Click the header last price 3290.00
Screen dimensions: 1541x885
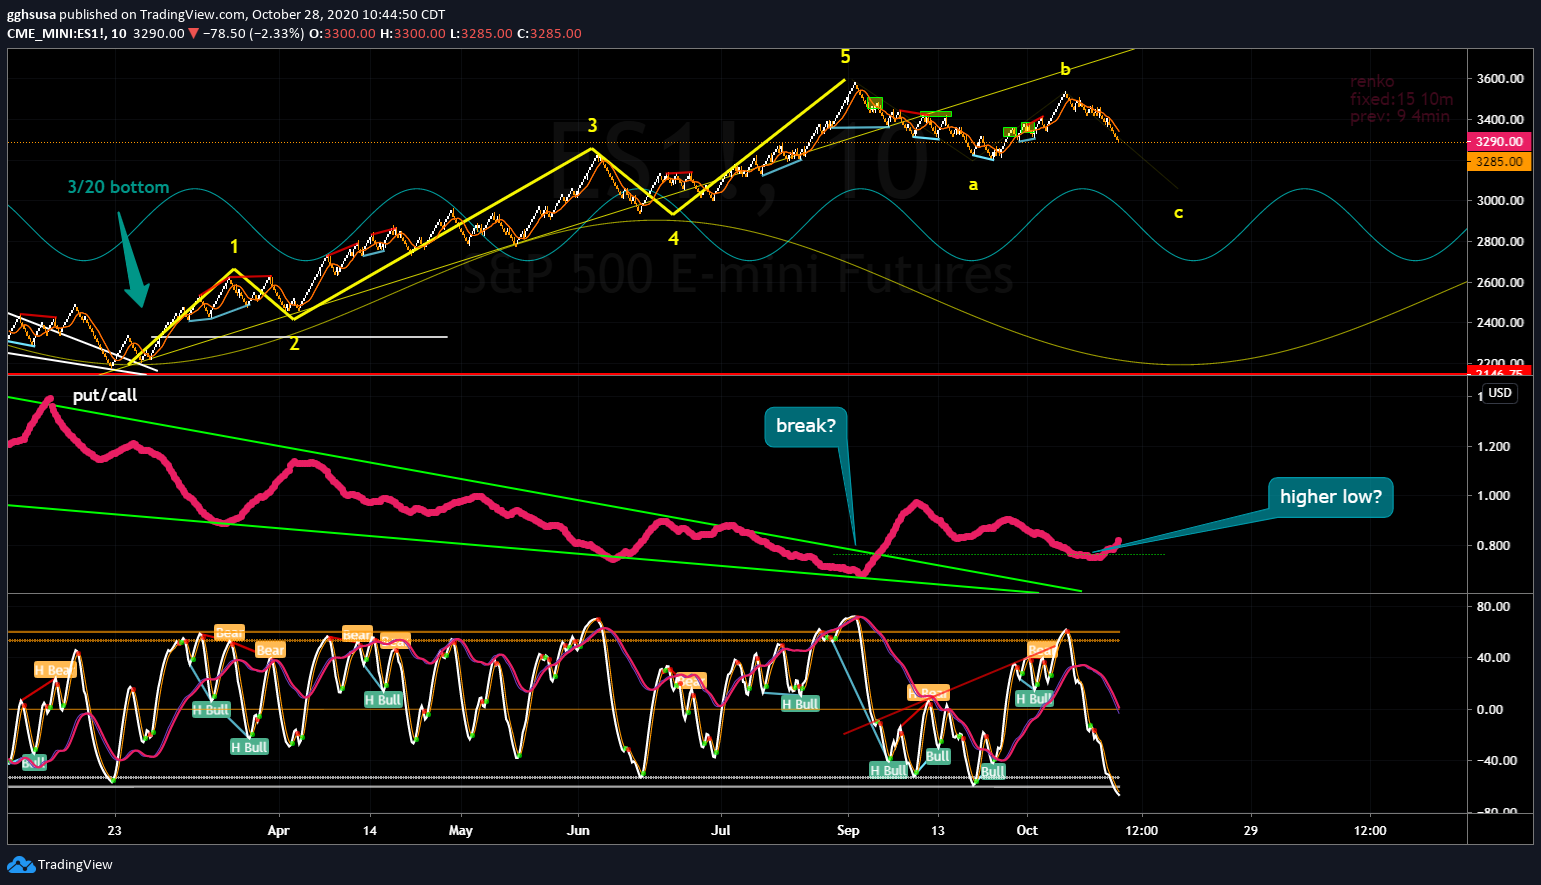tap(159, 33)
